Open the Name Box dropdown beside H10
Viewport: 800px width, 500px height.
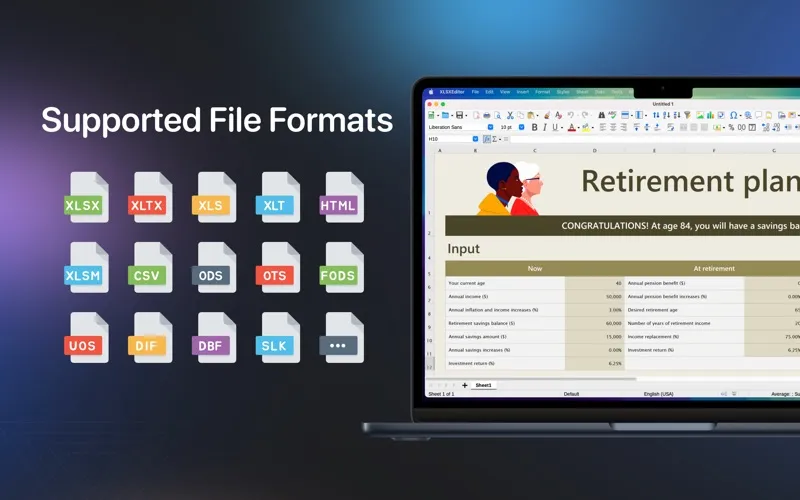tap(476, 139)
